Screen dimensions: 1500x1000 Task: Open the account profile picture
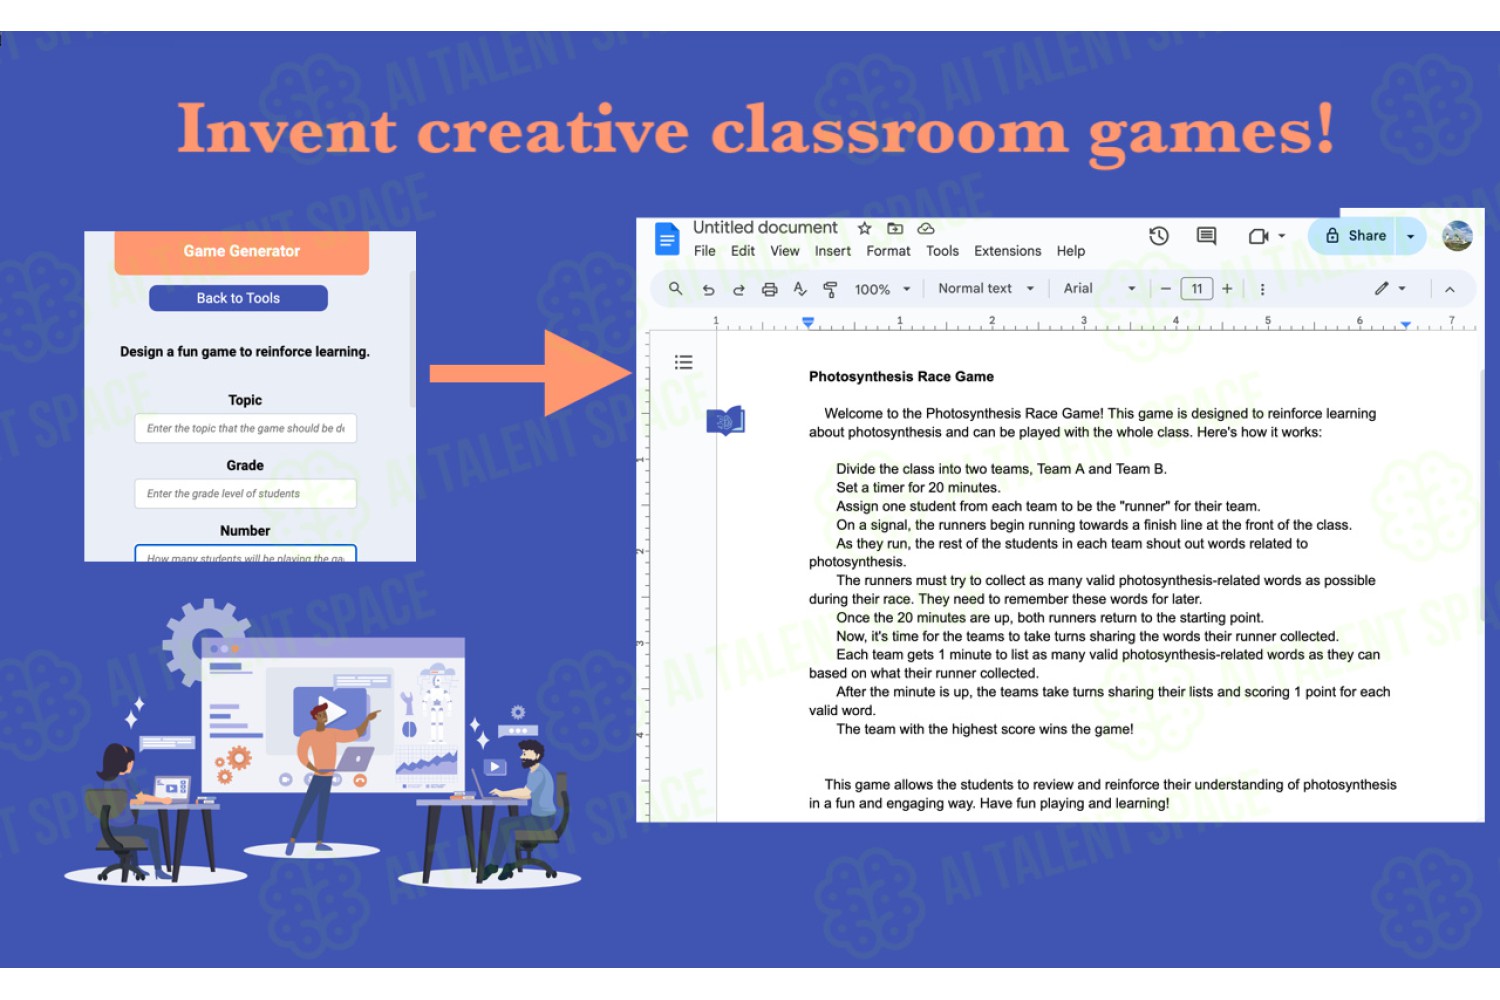(1457, 236)
